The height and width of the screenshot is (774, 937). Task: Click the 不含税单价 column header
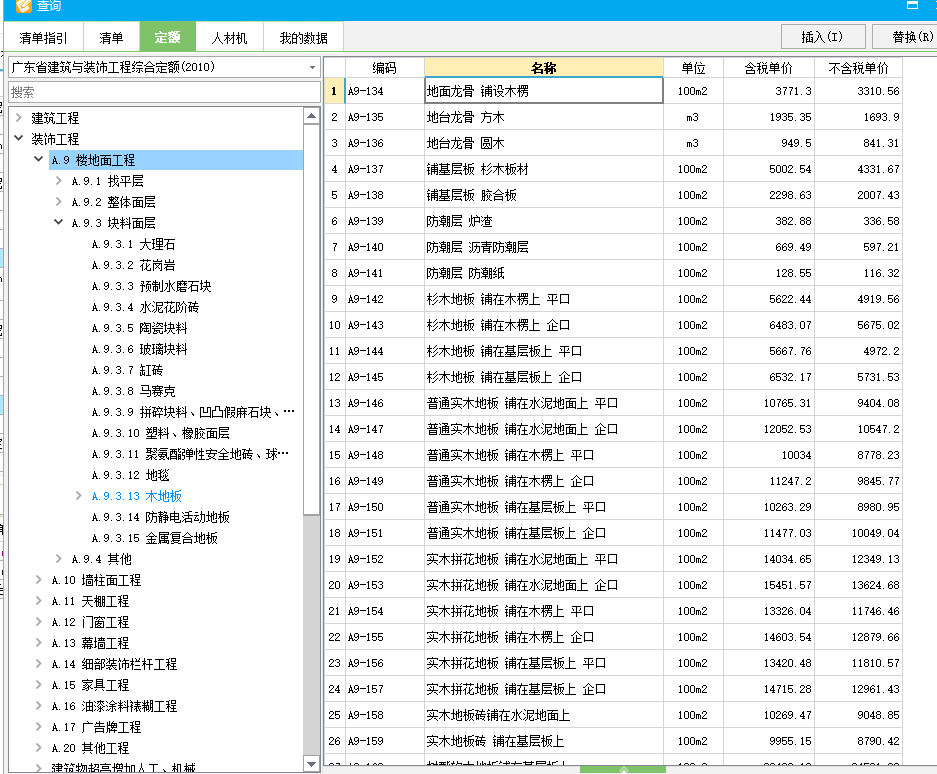tap(858, 68)
